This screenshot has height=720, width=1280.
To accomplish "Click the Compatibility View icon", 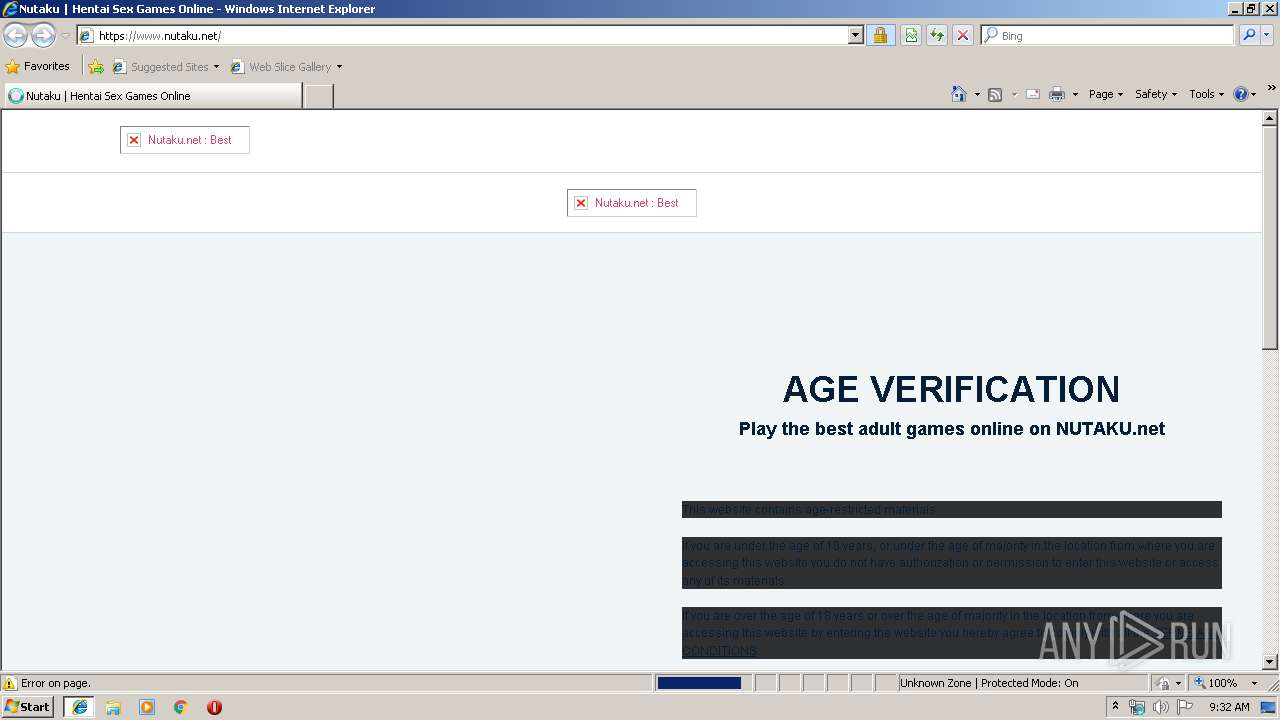I will 911,36.
